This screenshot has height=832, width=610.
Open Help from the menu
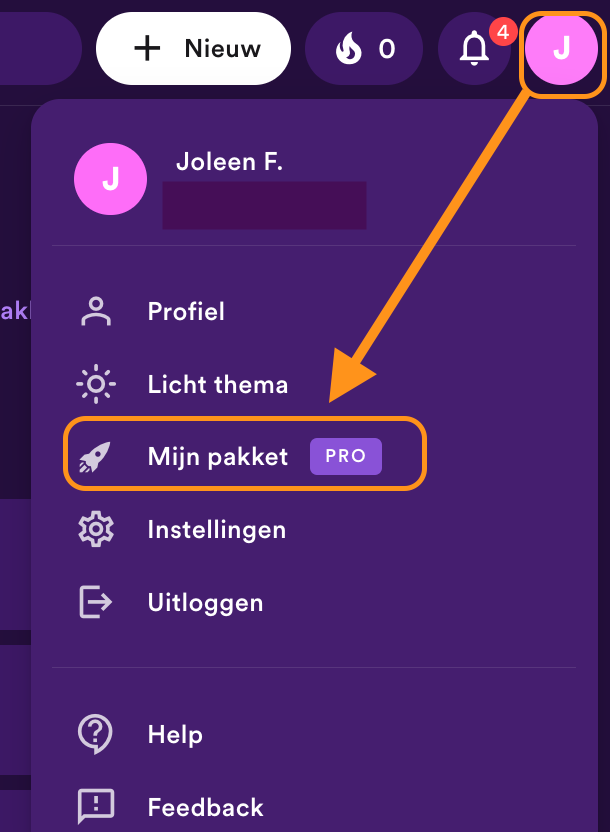pyautogui.click(x=175, y=734)
